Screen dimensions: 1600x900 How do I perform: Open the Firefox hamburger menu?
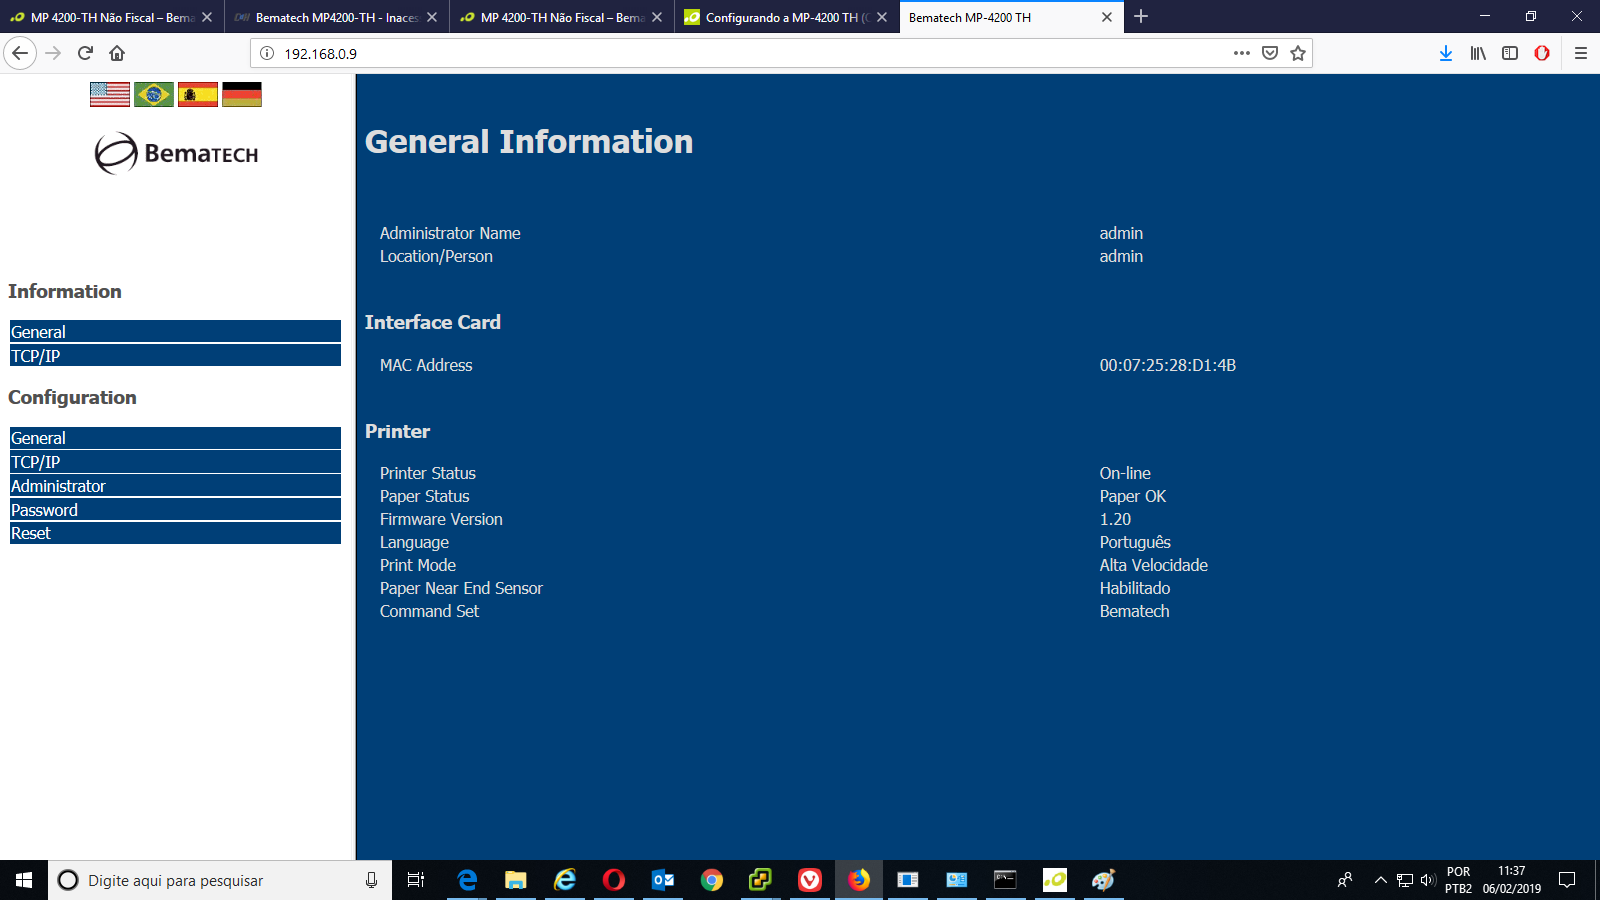pyautogui.click(x=1581, y=53)
